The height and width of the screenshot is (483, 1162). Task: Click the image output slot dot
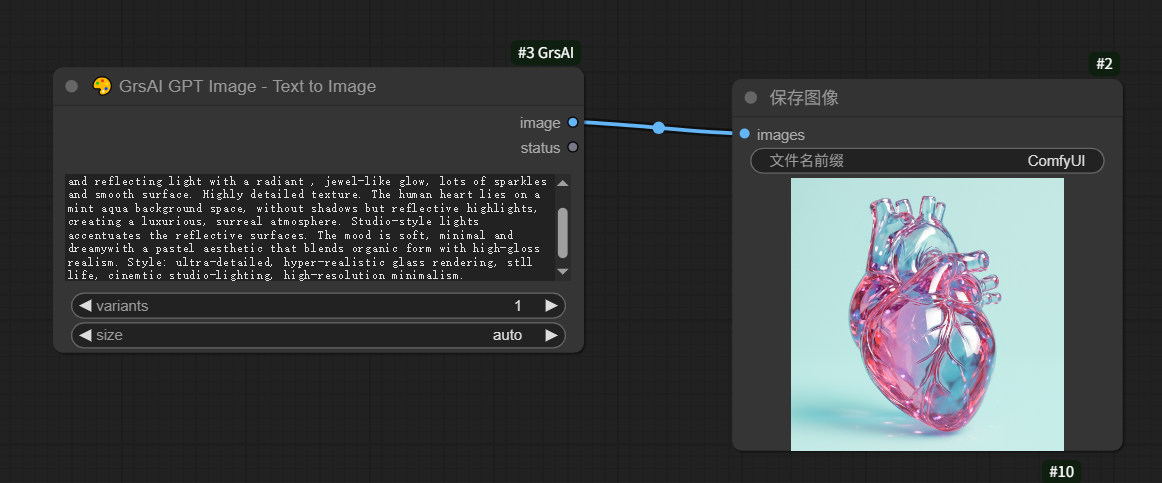pyautogui.click(x=572, y=122)
